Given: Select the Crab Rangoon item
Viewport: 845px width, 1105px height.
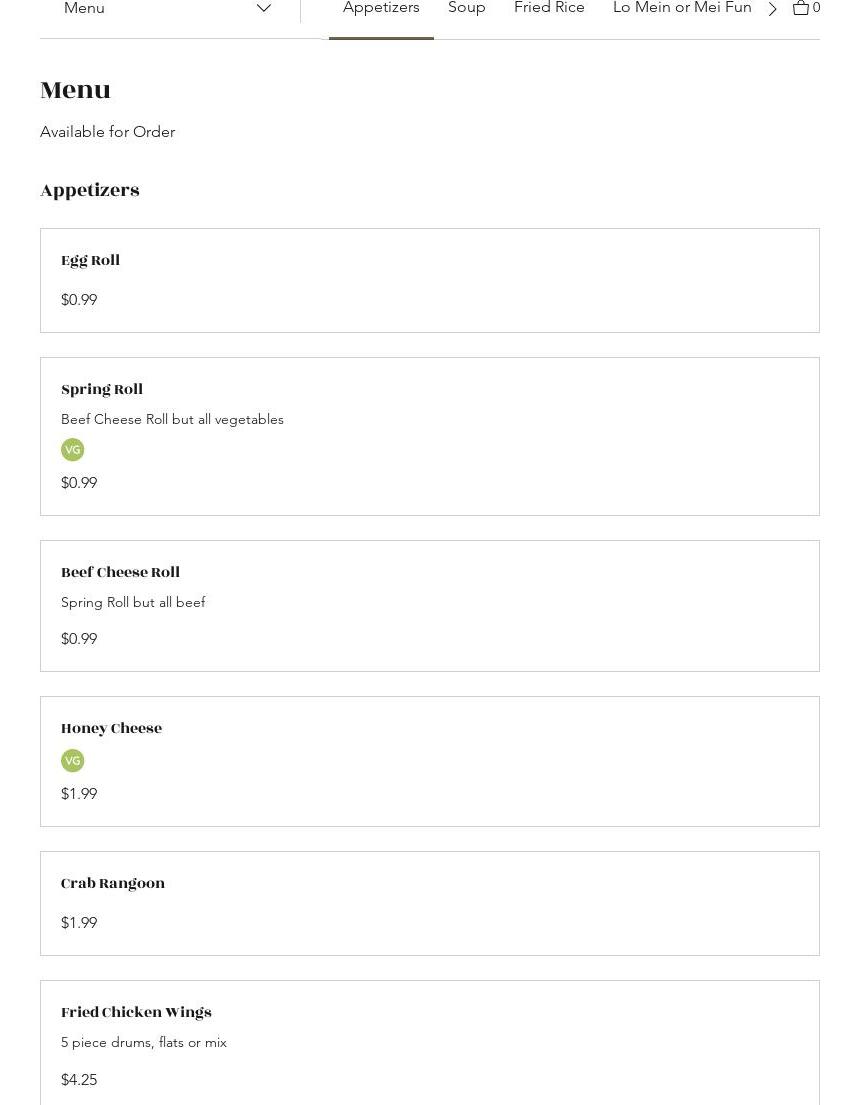Looking at the screenshot, I should (113, 884).
